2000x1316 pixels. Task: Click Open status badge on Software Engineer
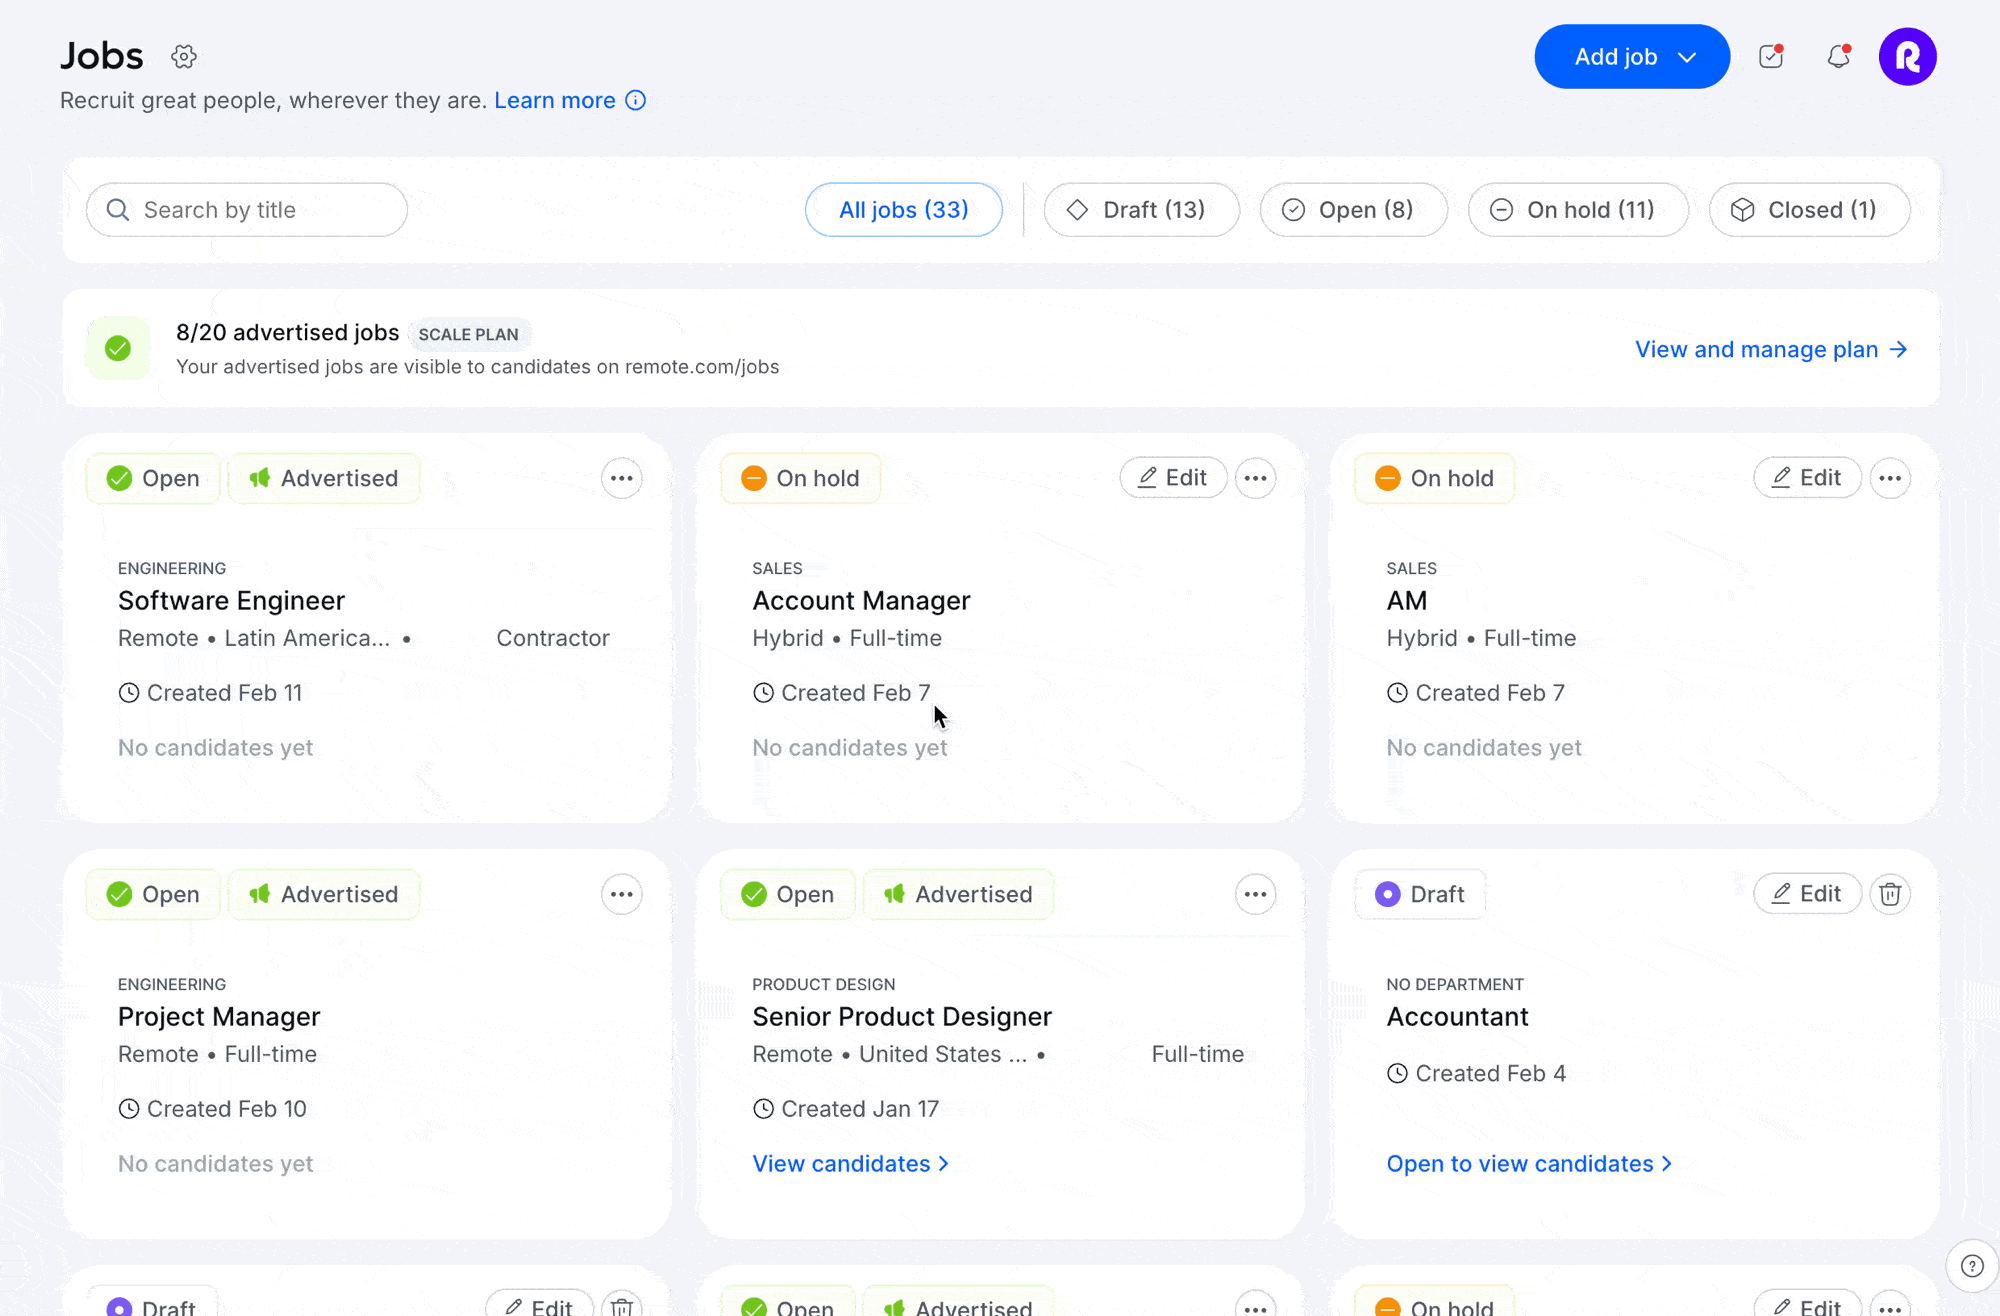coord(153,478)
